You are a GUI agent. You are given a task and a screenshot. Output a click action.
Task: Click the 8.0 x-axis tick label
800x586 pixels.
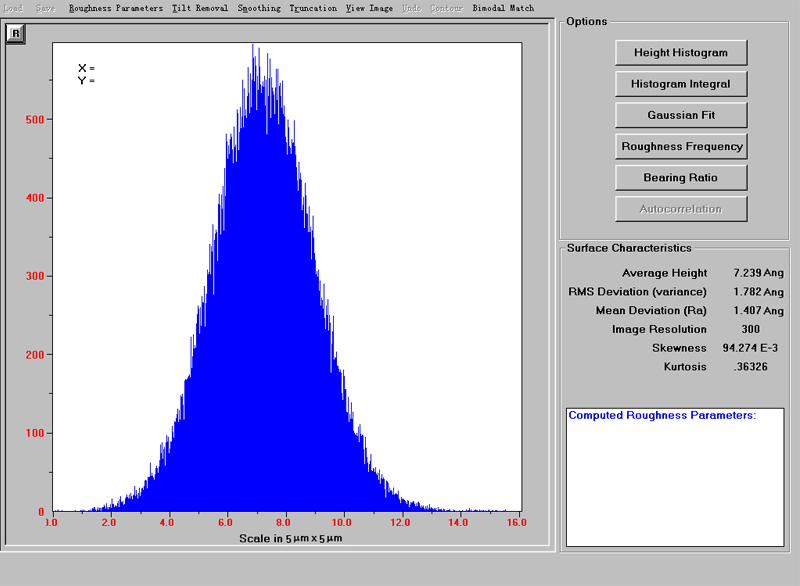tap(283, 522)
